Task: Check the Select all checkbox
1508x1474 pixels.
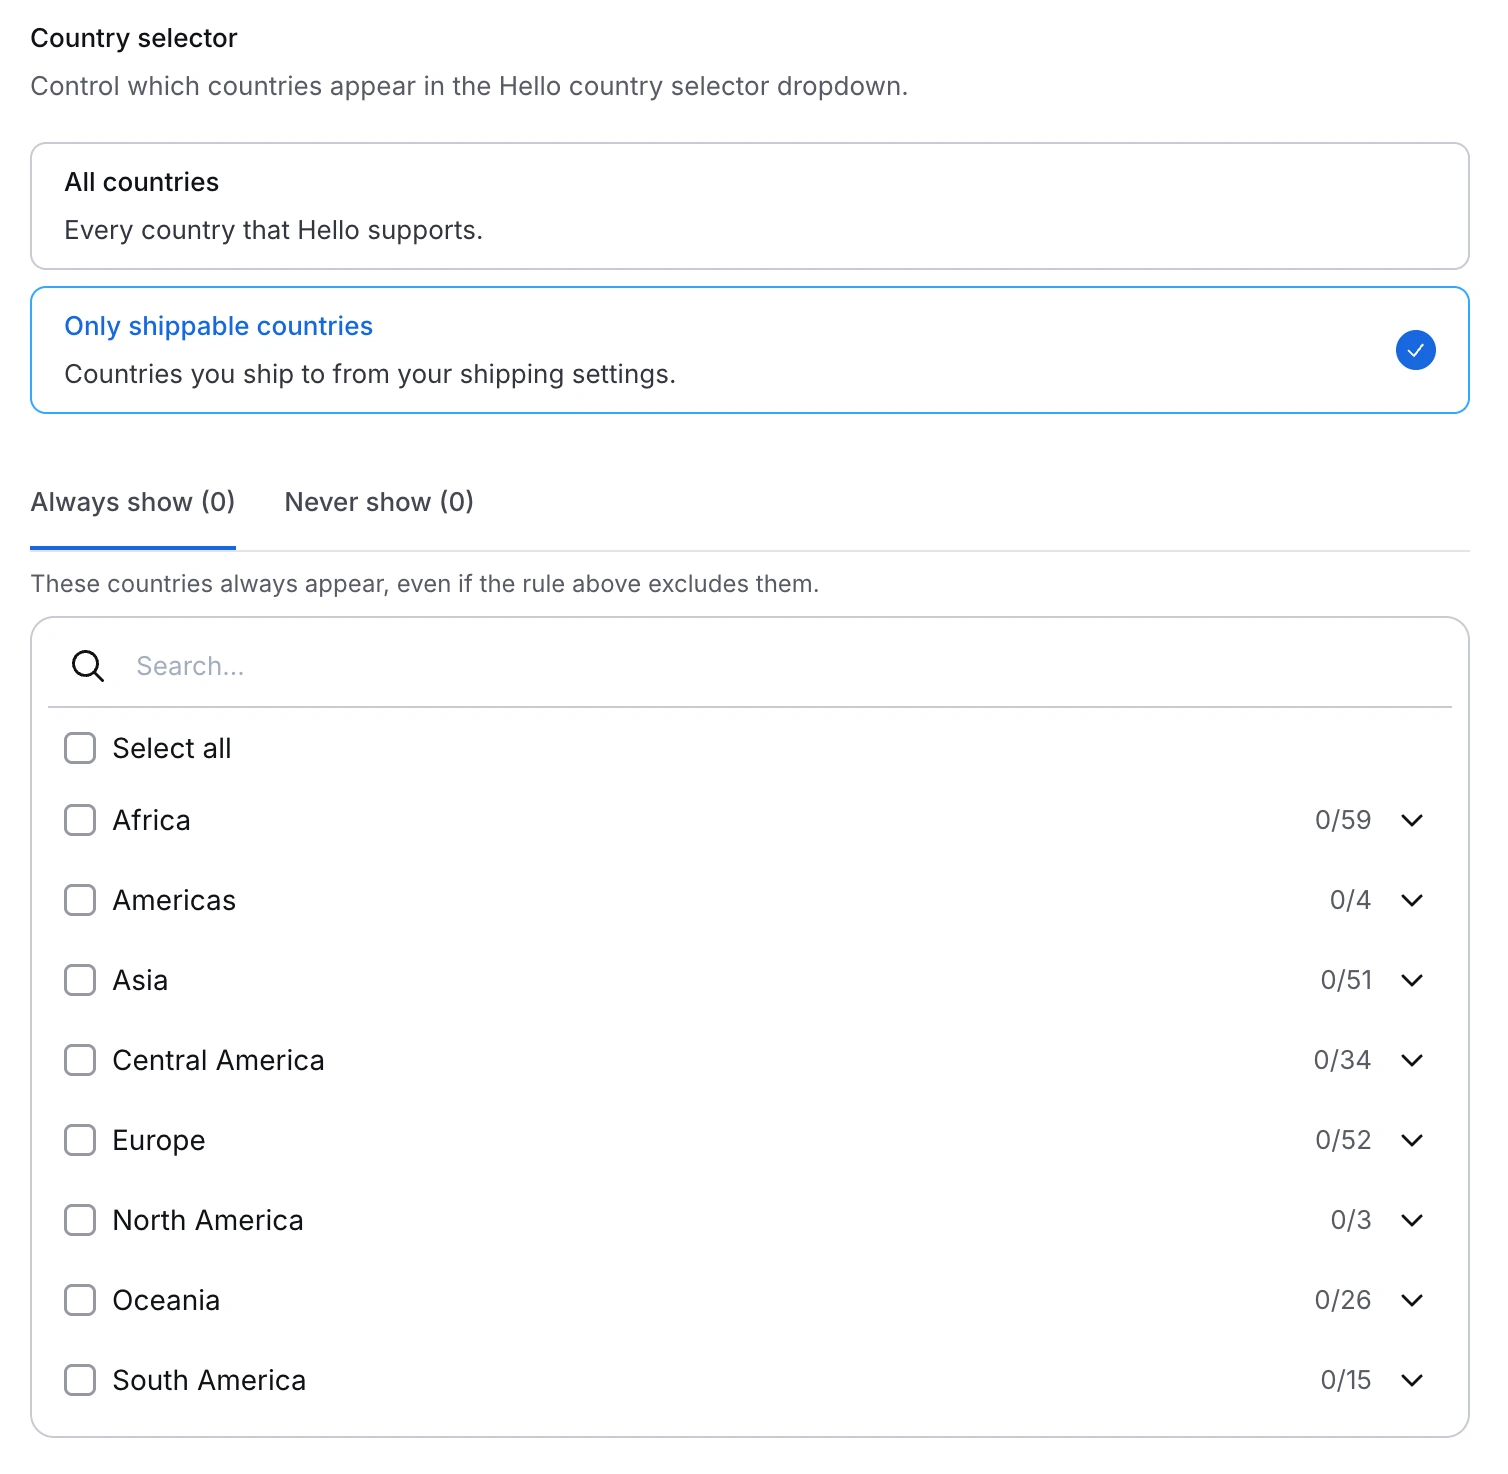Action: [80, 747]
